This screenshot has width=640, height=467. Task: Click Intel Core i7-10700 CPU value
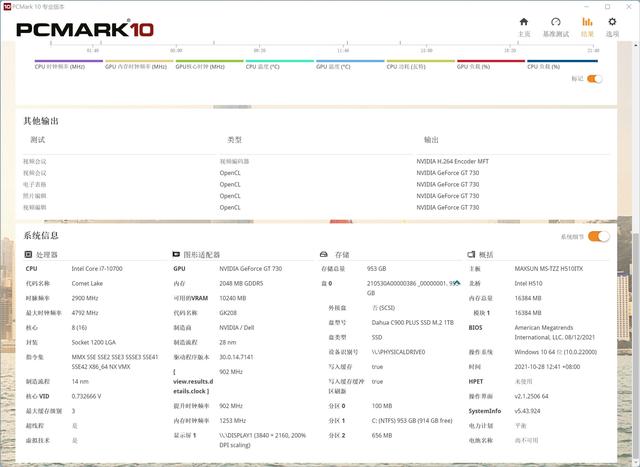97,269
